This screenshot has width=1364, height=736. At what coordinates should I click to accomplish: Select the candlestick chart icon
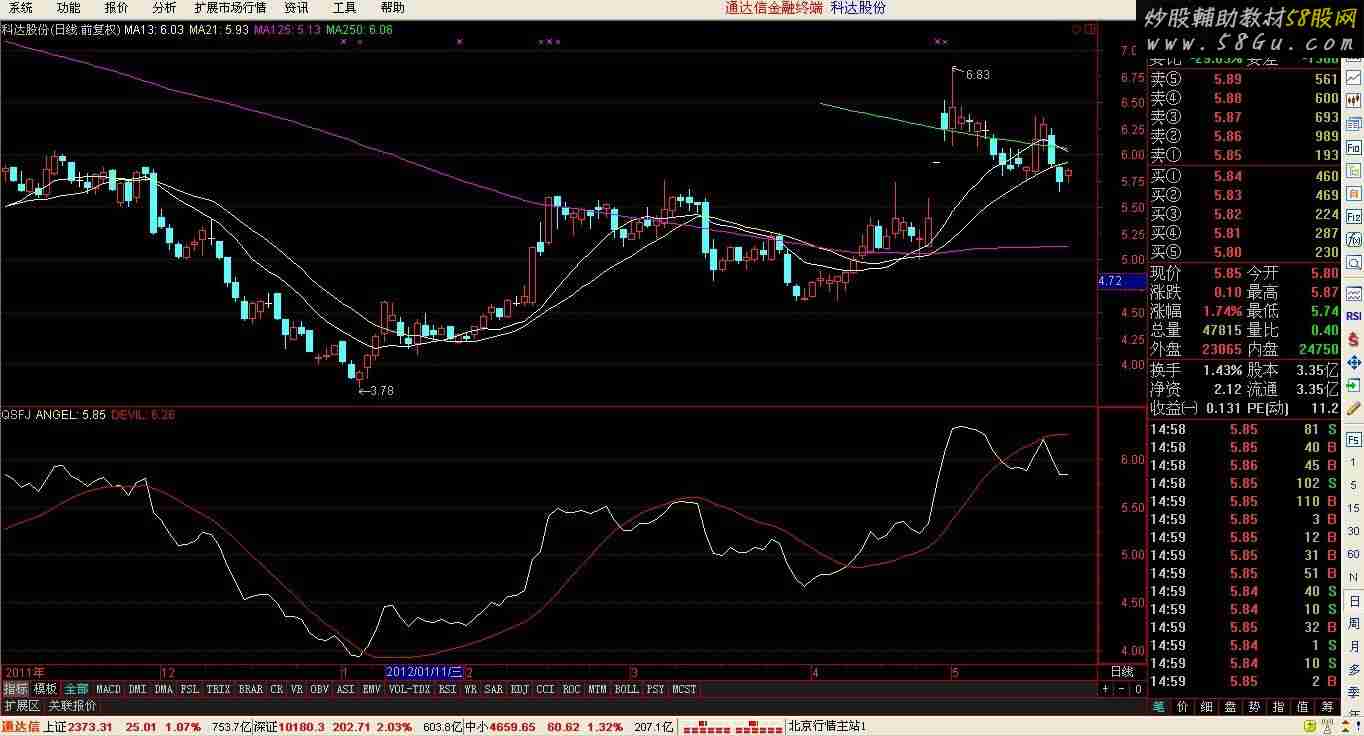tap(1354, 100)
